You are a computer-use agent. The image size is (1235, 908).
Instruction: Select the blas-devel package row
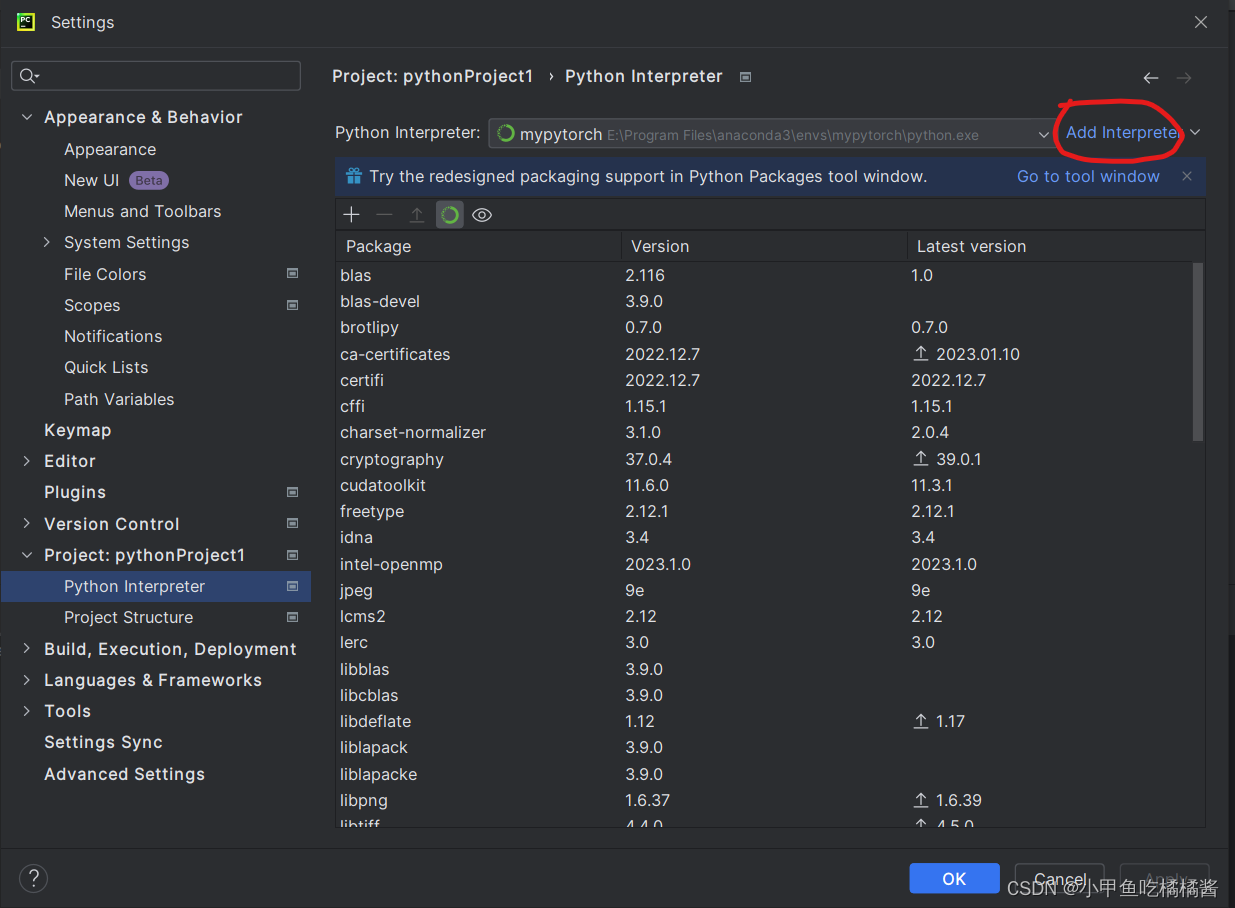pos(764,301)
